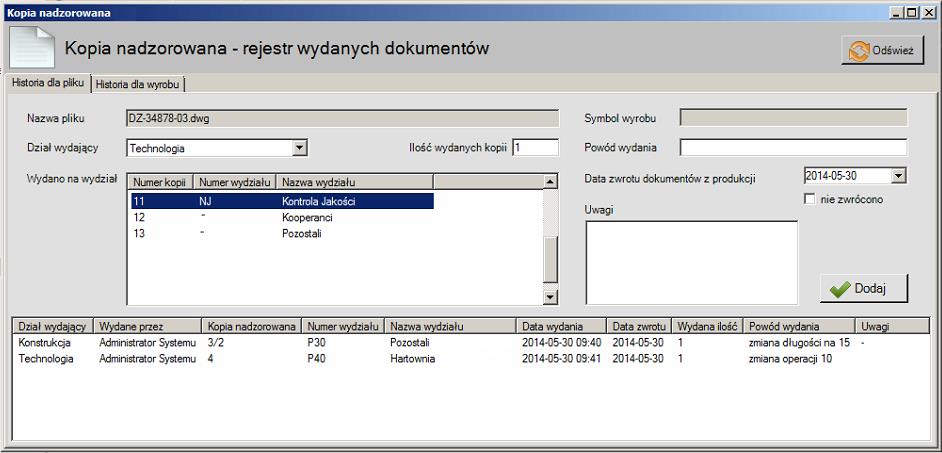Maximize the Kopia nadzorowana window
Viewport: 942px width, 453px height.
pos(913,11)
